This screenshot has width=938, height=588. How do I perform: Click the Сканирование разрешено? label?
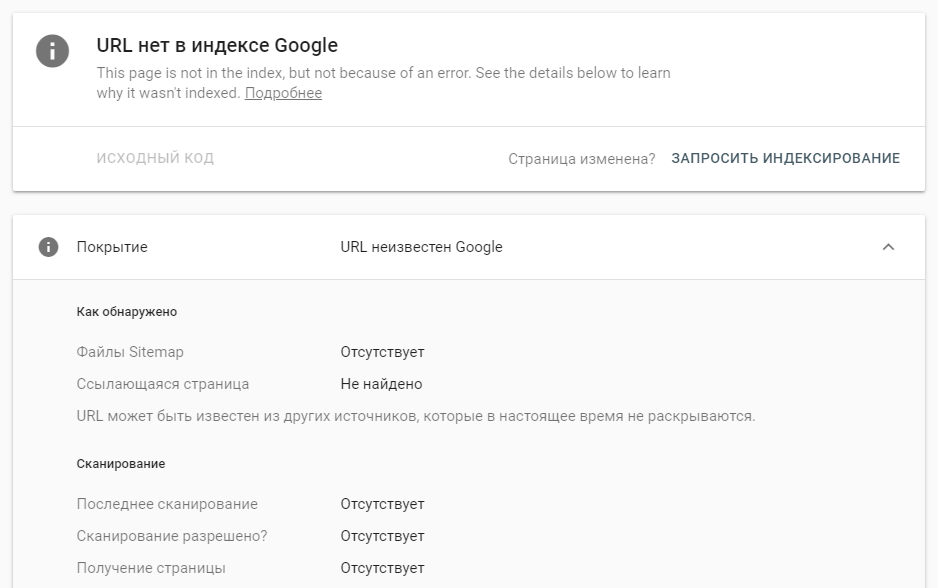tap(172, 536)
